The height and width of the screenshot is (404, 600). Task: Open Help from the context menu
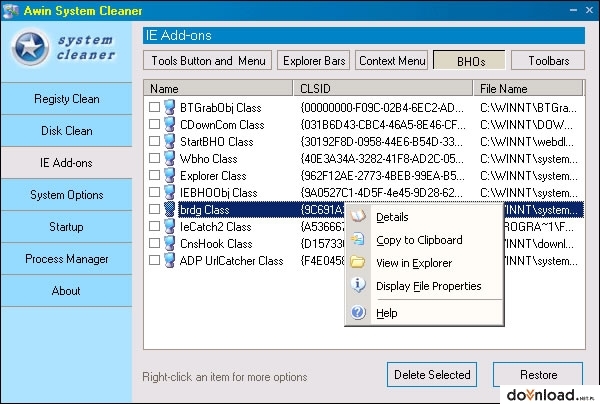[x=424, y=313]
